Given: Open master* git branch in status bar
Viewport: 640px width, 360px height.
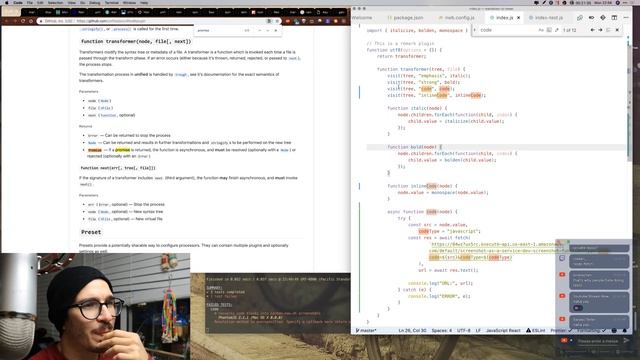Looking at the screenshot, I should 366,331.
